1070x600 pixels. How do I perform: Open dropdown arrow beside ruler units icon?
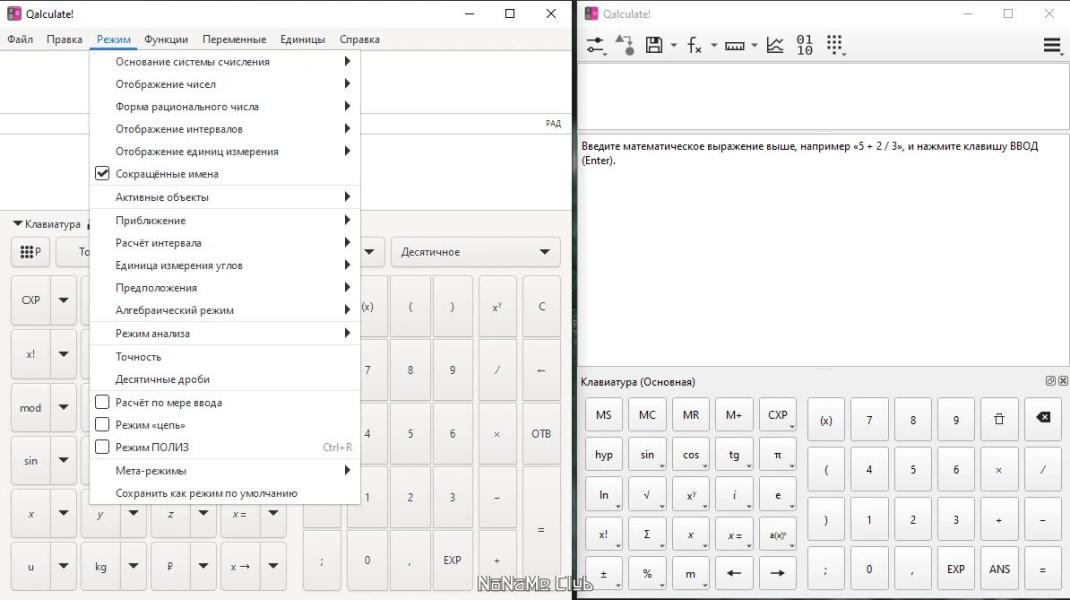pyautogui.click(x=754, y=46)
